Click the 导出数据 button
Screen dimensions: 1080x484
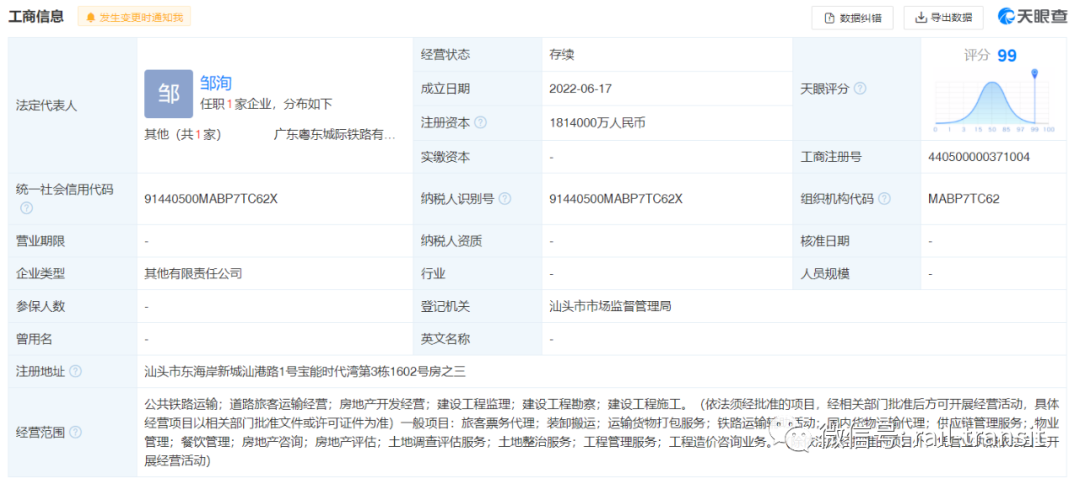tap(943, 18)
